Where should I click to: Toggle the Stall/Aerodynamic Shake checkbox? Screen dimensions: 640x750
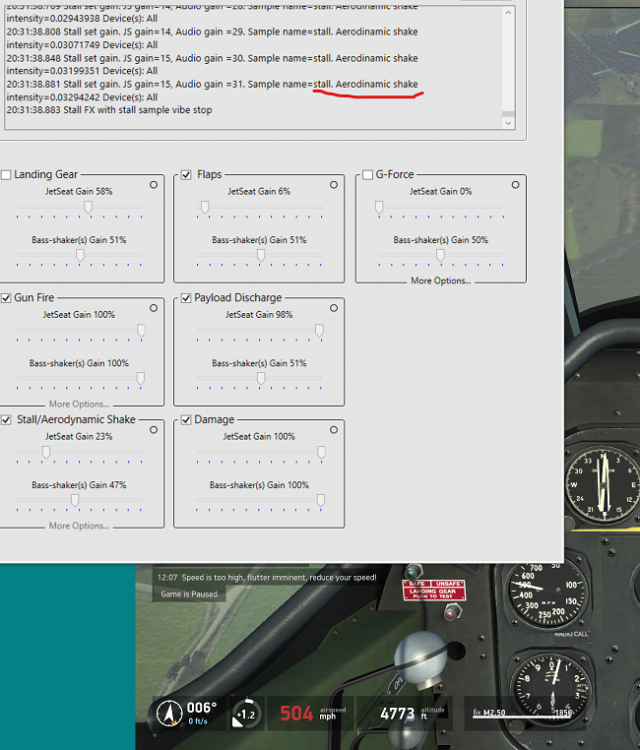(x=6, y=420)
